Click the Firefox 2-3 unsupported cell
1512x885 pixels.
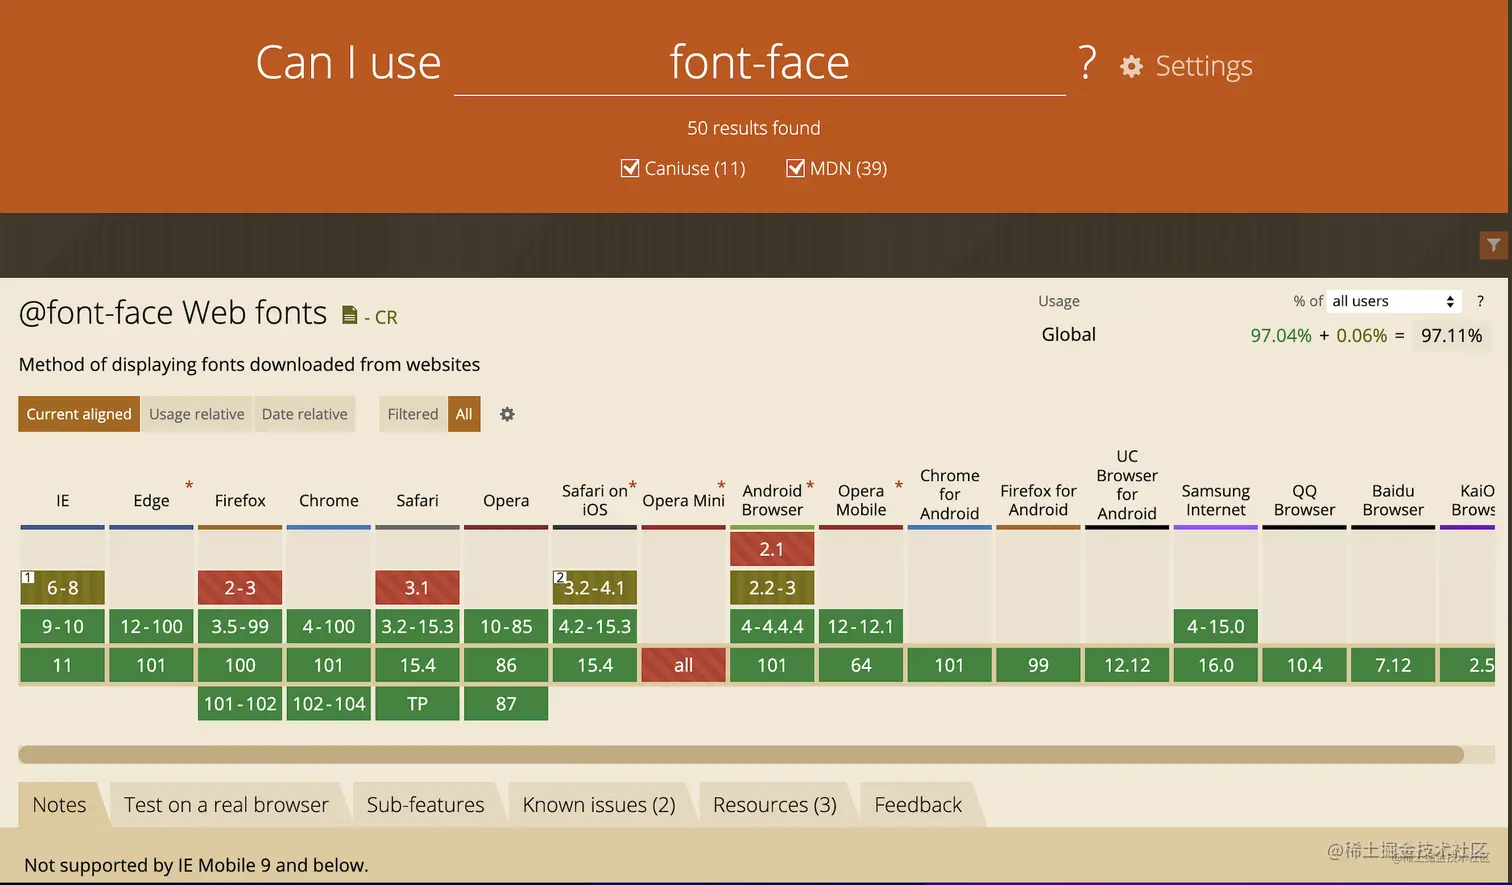click(240, 588)
